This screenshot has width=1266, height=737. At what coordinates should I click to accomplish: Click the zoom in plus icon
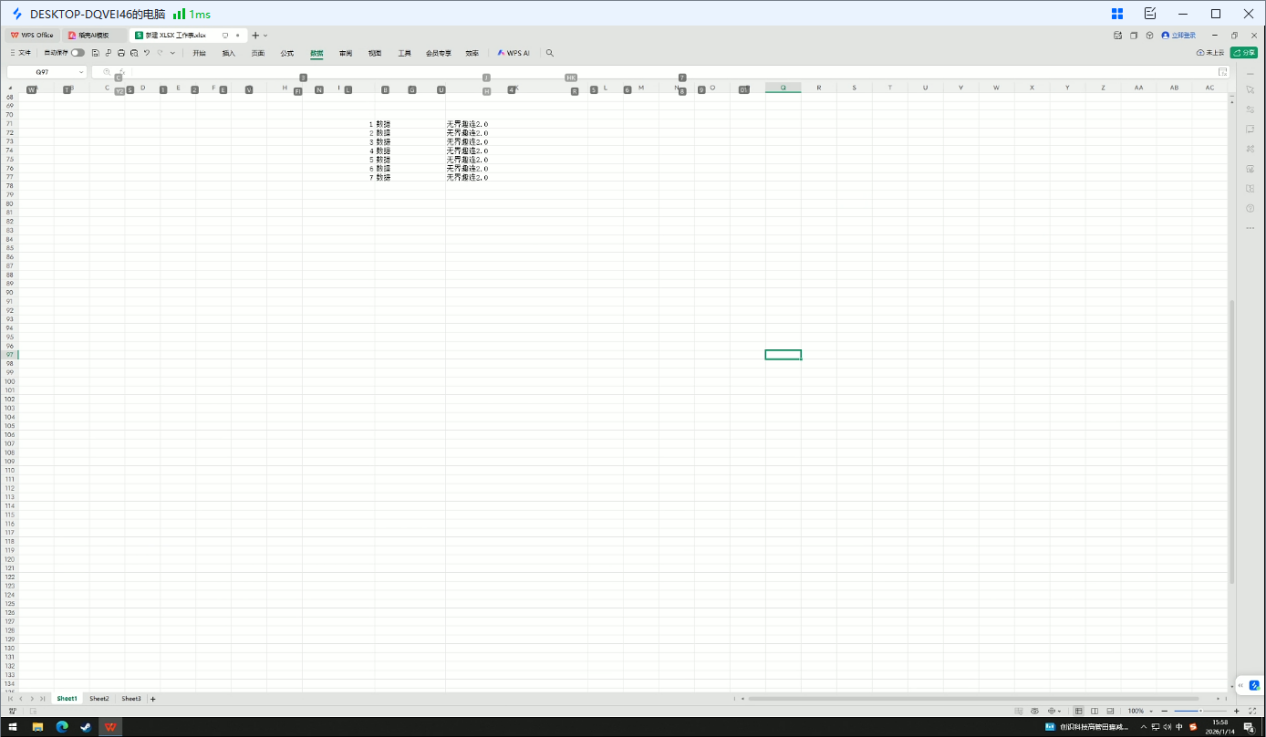click(1236, 711)
